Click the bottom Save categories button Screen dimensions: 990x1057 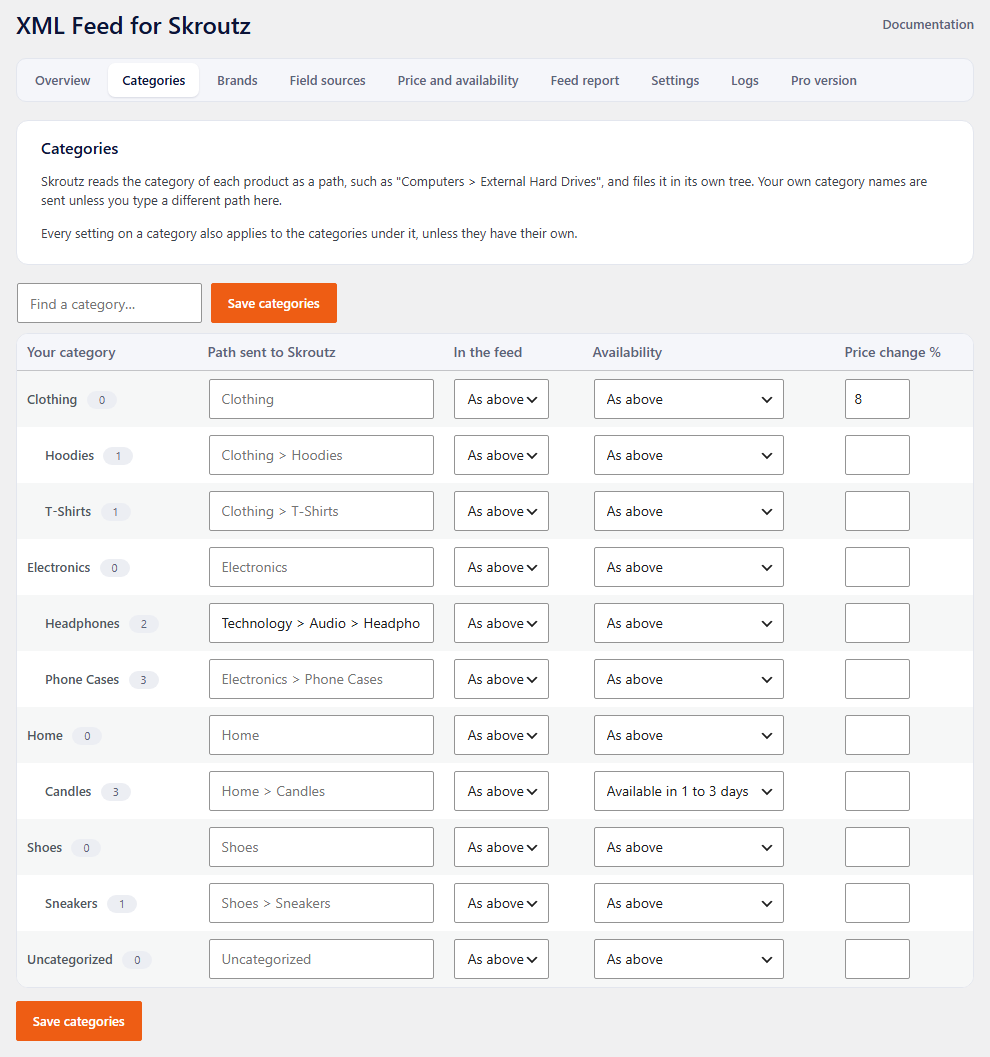[x=79, y=1021]
